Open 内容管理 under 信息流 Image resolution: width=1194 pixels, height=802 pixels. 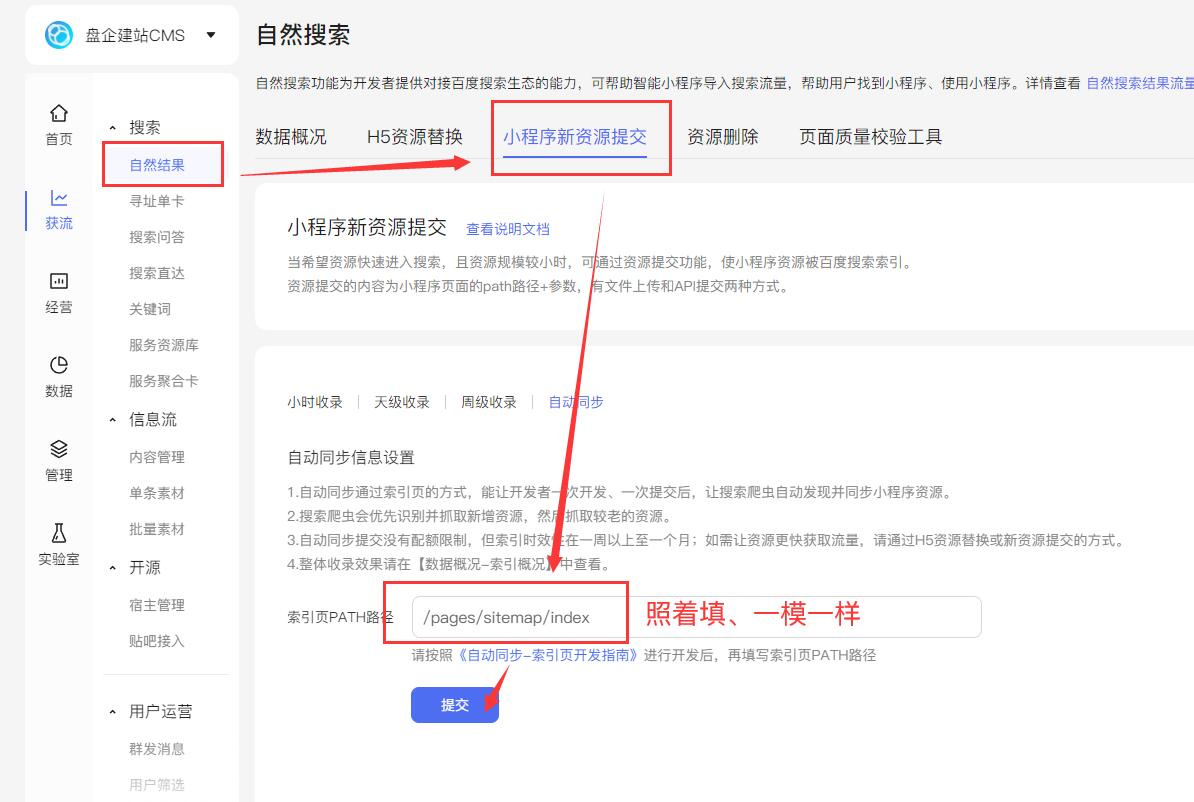(157, 457)
